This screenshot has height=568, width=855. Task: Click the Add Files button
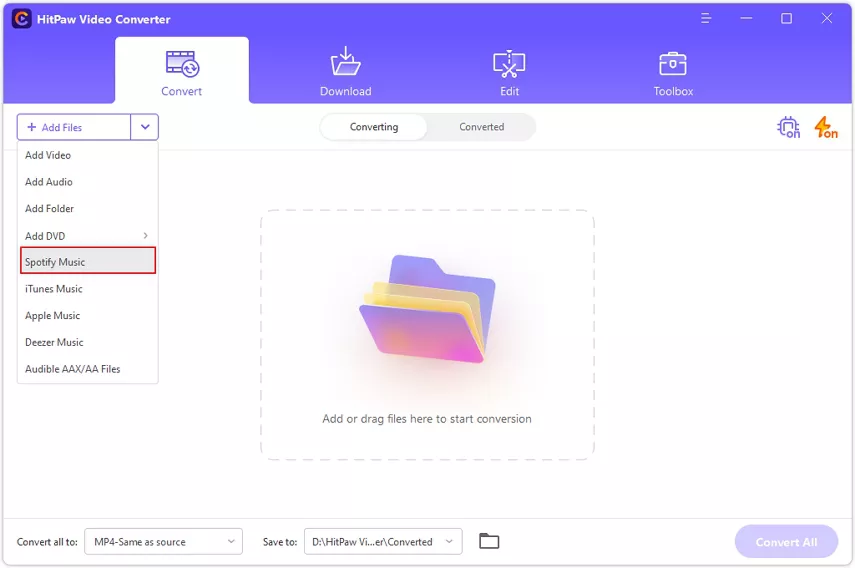click(74, 127)
